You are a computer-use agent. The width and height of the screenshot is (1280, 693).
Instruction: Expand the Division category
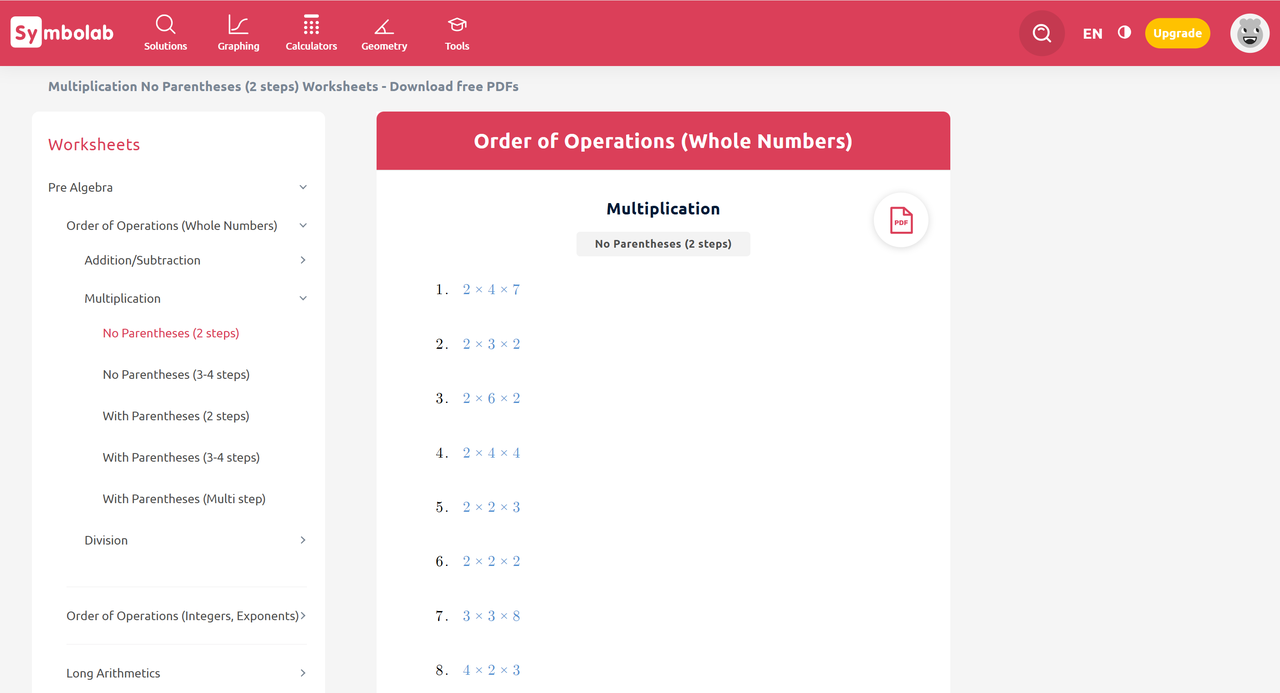[303, 540]
